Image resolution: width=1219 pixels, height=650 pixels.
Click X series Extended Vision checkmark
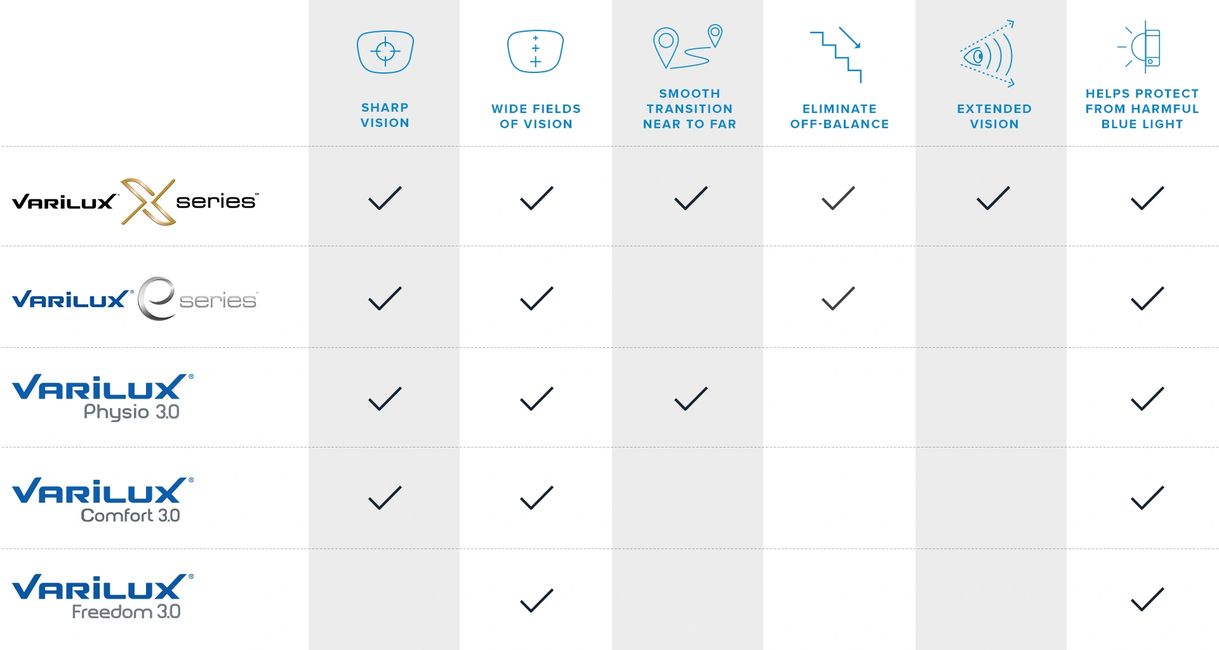[992, 198]
